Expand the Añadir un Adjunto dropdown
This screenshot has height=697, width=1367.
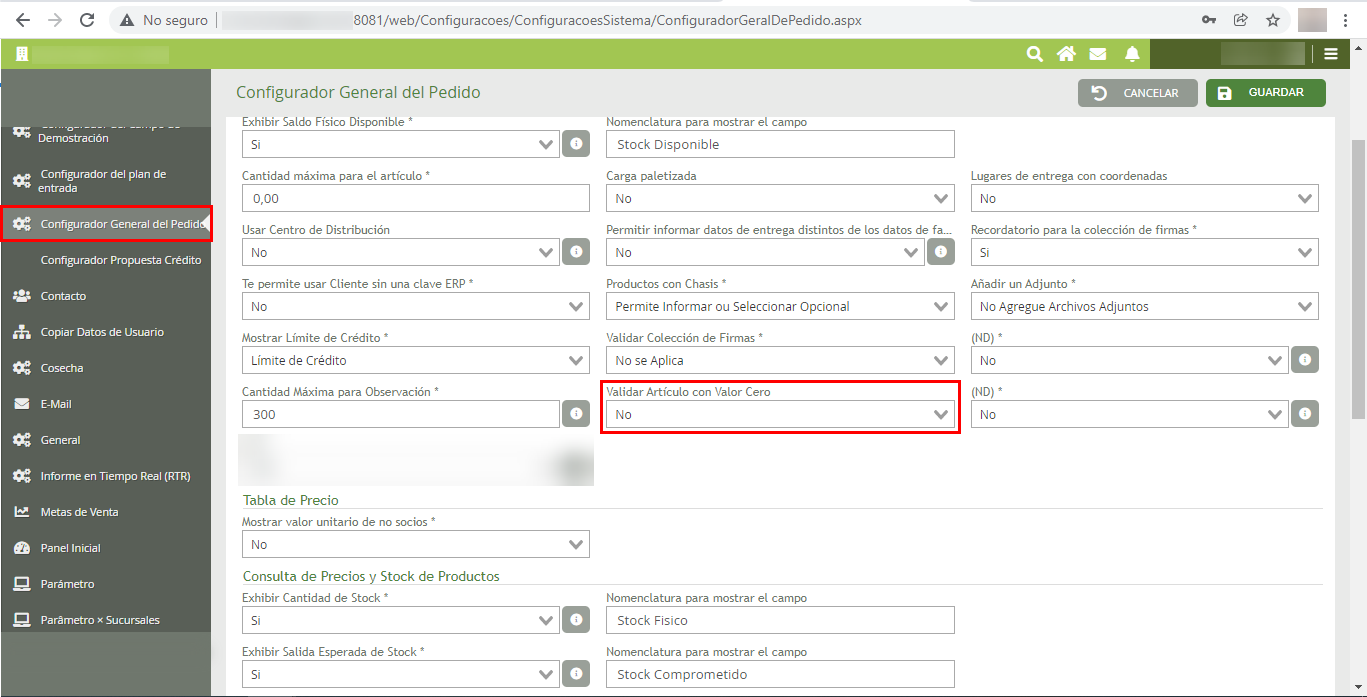(1144, 306)
